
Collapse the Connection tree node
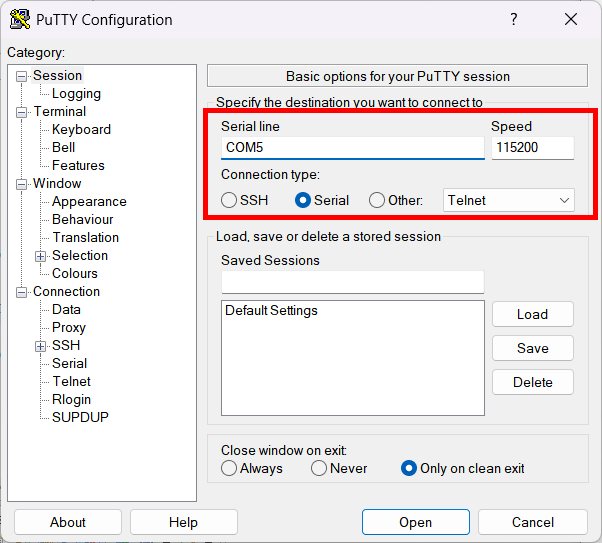coord(22,292)
